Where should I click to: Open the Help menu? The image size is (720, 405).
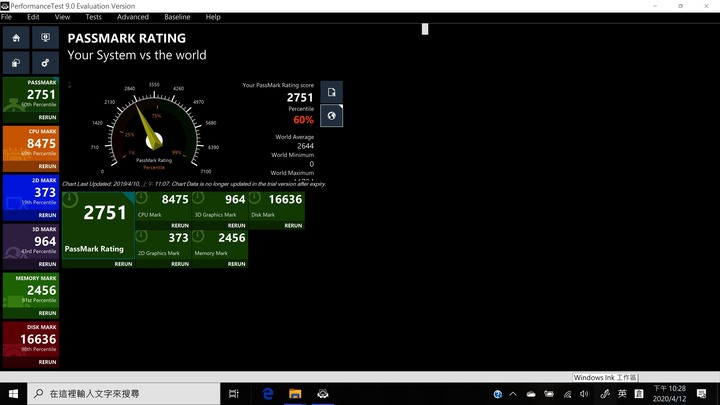(x=213, y=17)
